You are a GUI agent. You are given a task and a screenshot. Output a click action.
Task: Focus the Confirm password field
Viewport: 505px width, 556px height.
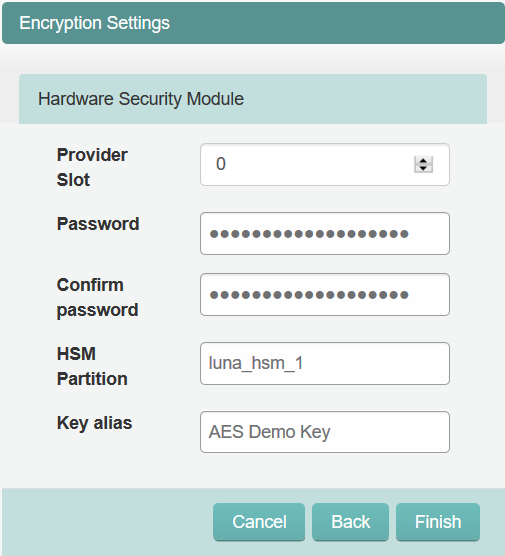coord(324,295)
